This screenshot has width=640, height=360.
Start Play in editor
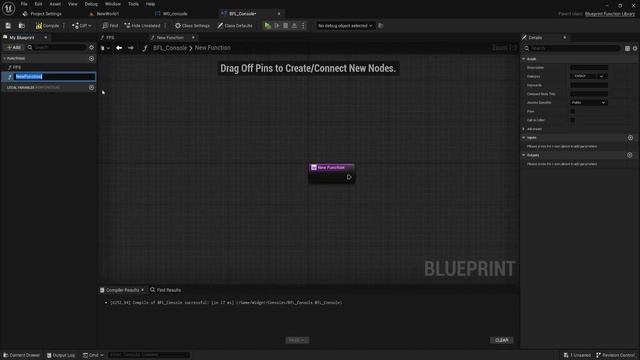pos(267,26)
